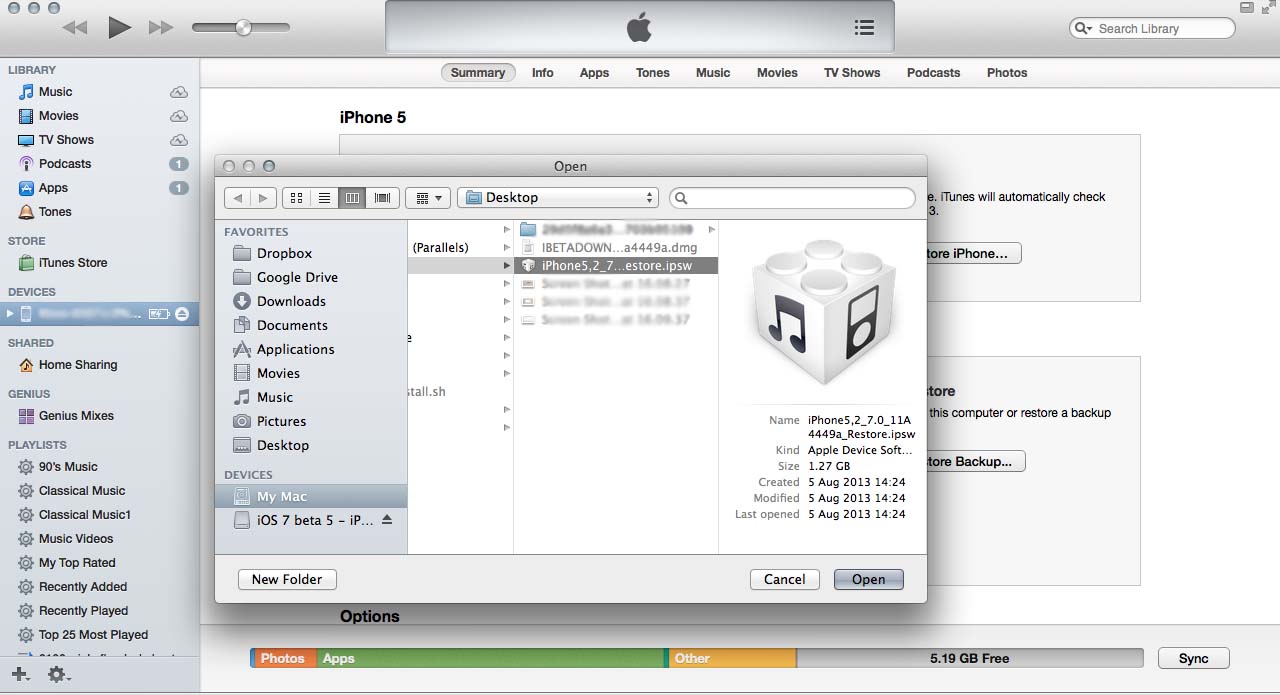1280x695 pixels.
Task: Switch to the Podcasts tab
Action: click(x=933, y=73)
